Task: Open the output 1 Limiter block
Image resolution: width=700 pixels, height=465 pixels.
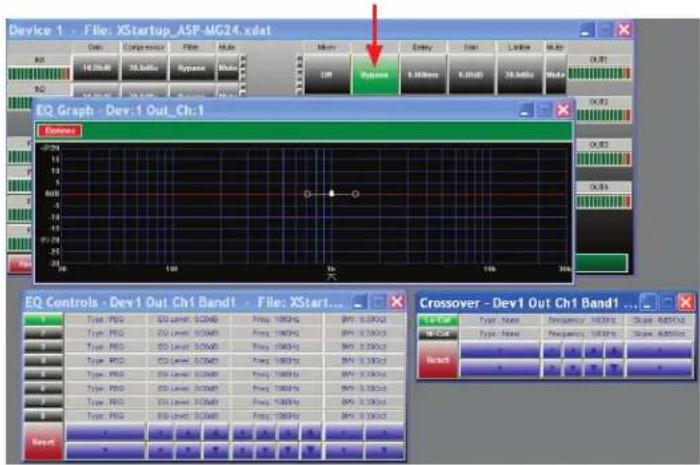Action: click(519, 75)
